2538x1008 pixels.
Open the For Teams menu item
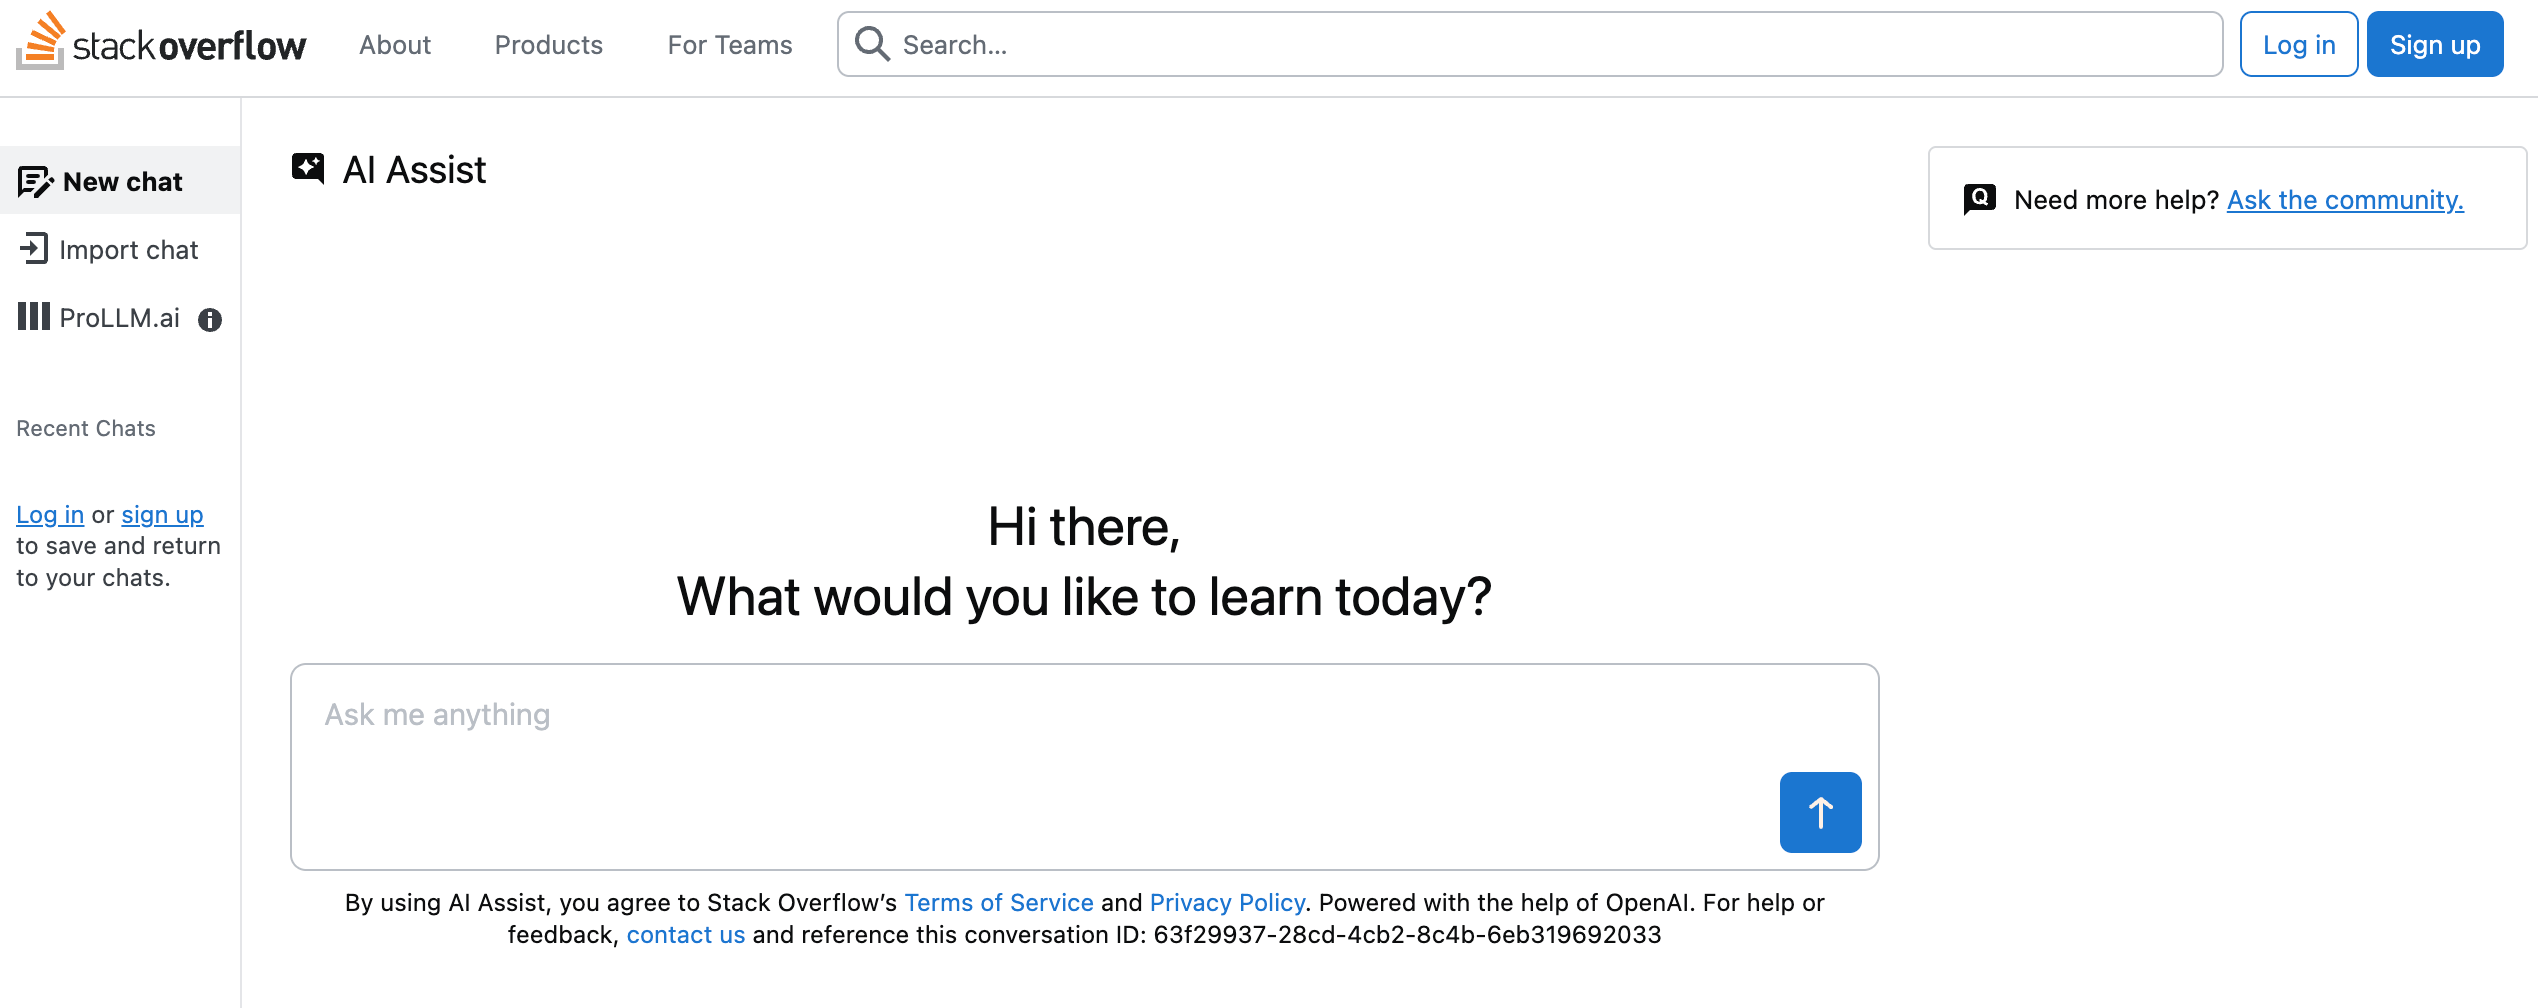[x=730, y=45]
